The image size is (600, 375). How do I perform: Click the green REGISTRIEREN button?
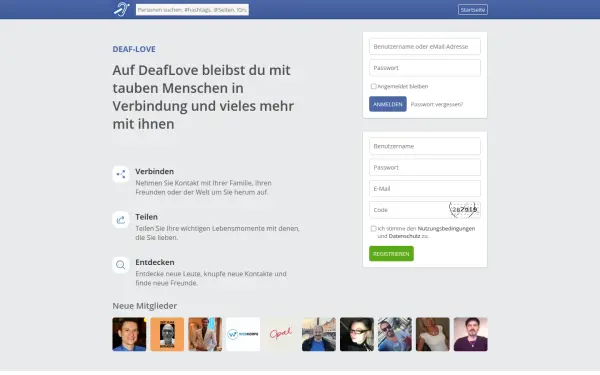tap(391, 254)
